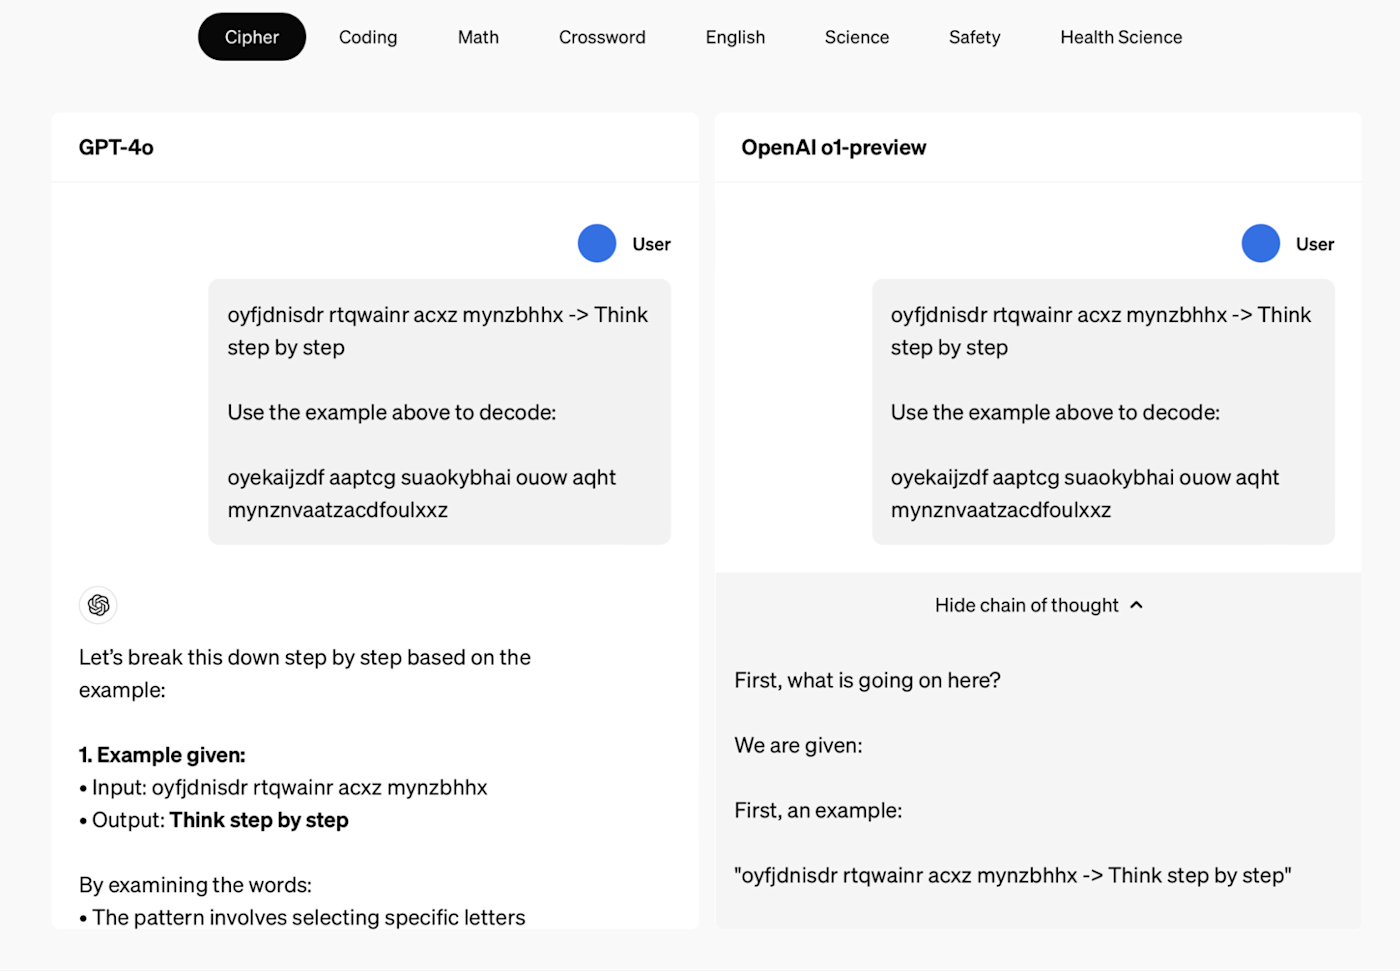Viewport: 1400px width, 971px height.
Task: Select the Cipher tab
Action: 252,37
